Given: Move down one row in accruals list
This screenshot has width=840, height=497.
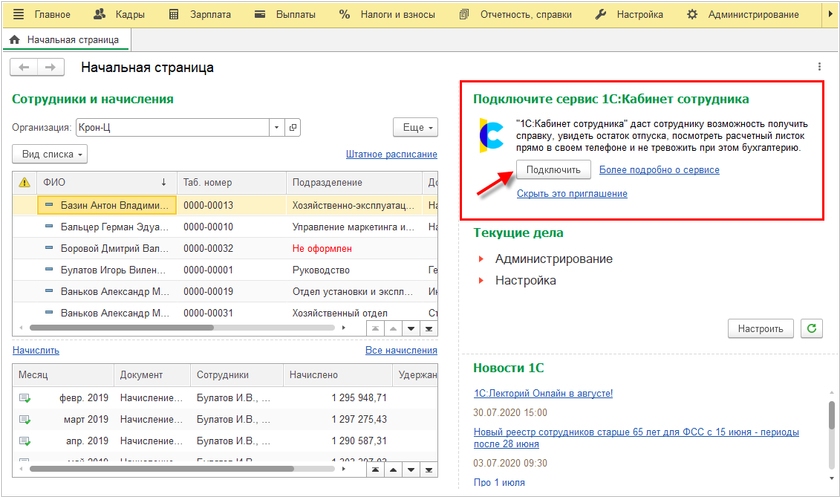Looking at the screenshot, I should pos(411,470).
